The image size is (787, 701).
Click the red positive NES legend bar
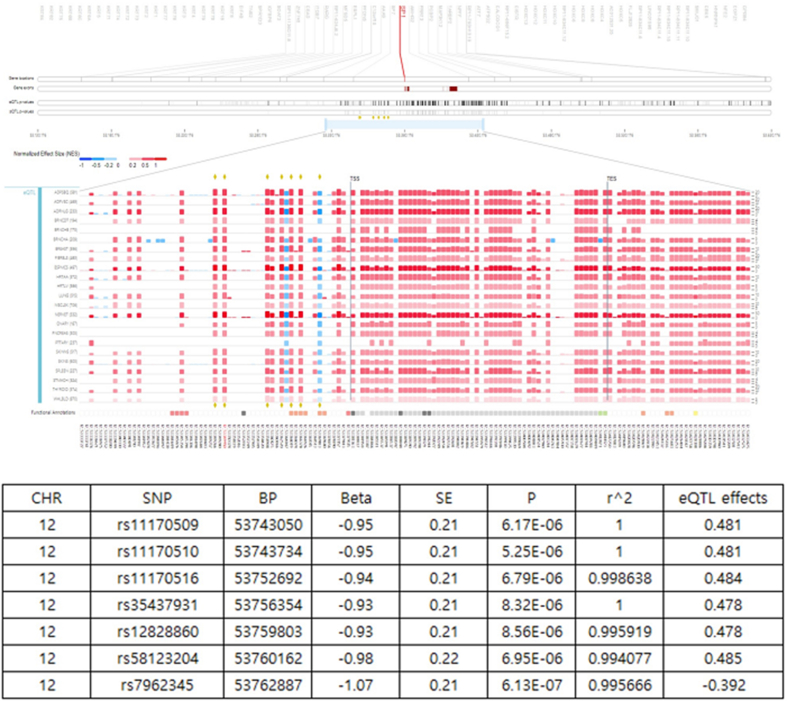point(148,159)
